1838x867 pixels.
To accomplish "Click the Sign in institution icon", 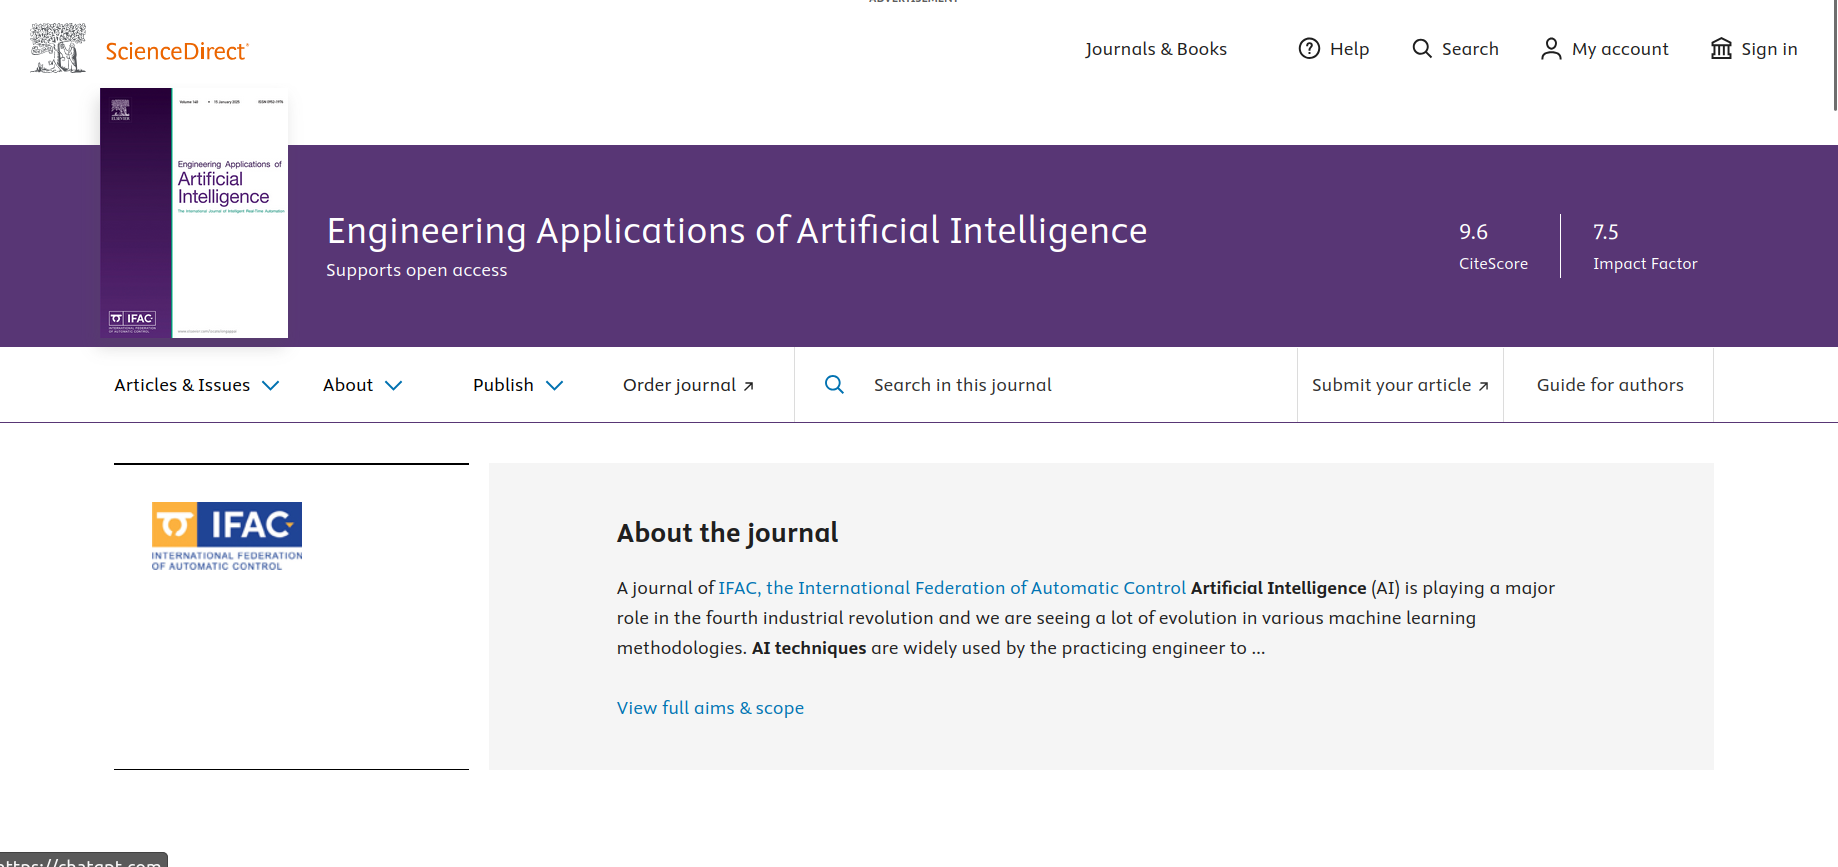I will (x=1721, y=48).
